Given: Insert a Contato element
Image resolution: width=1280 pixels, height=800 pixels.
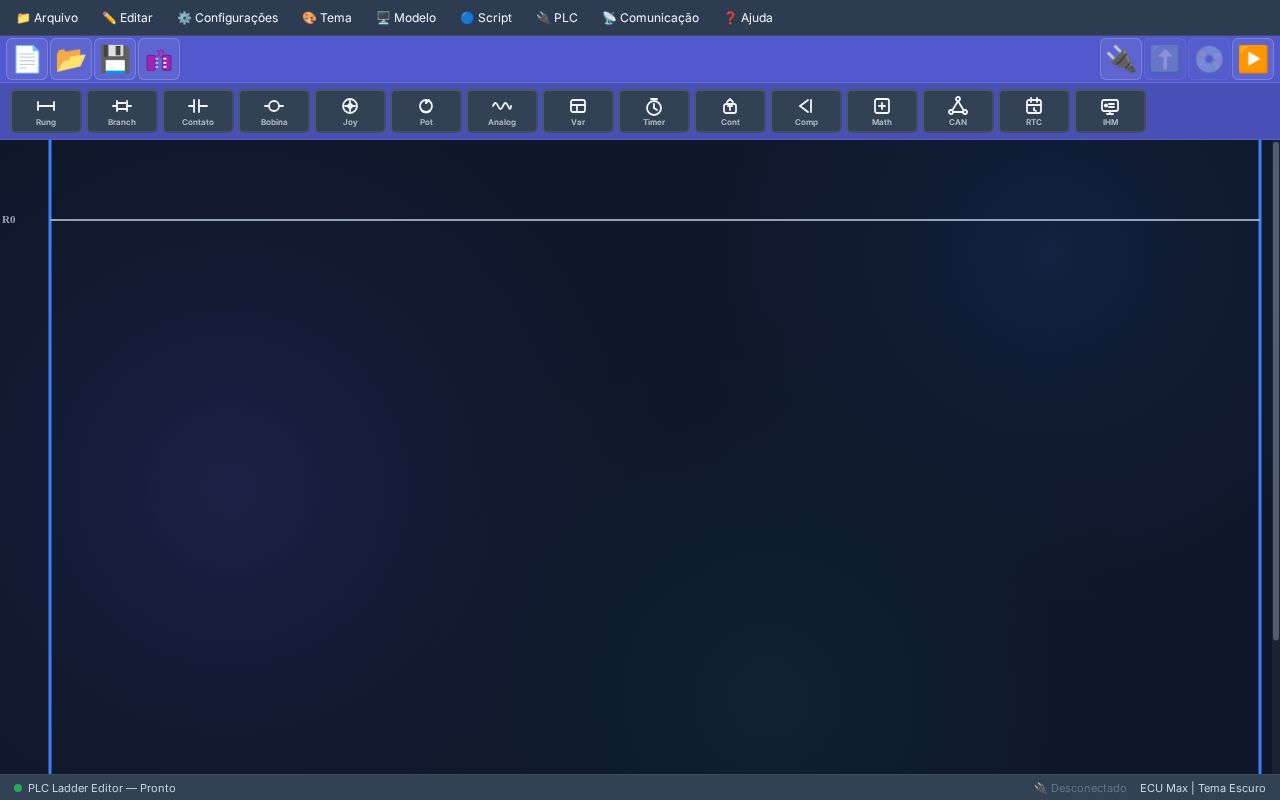Looking at the screenshot, I should point(198,111).
